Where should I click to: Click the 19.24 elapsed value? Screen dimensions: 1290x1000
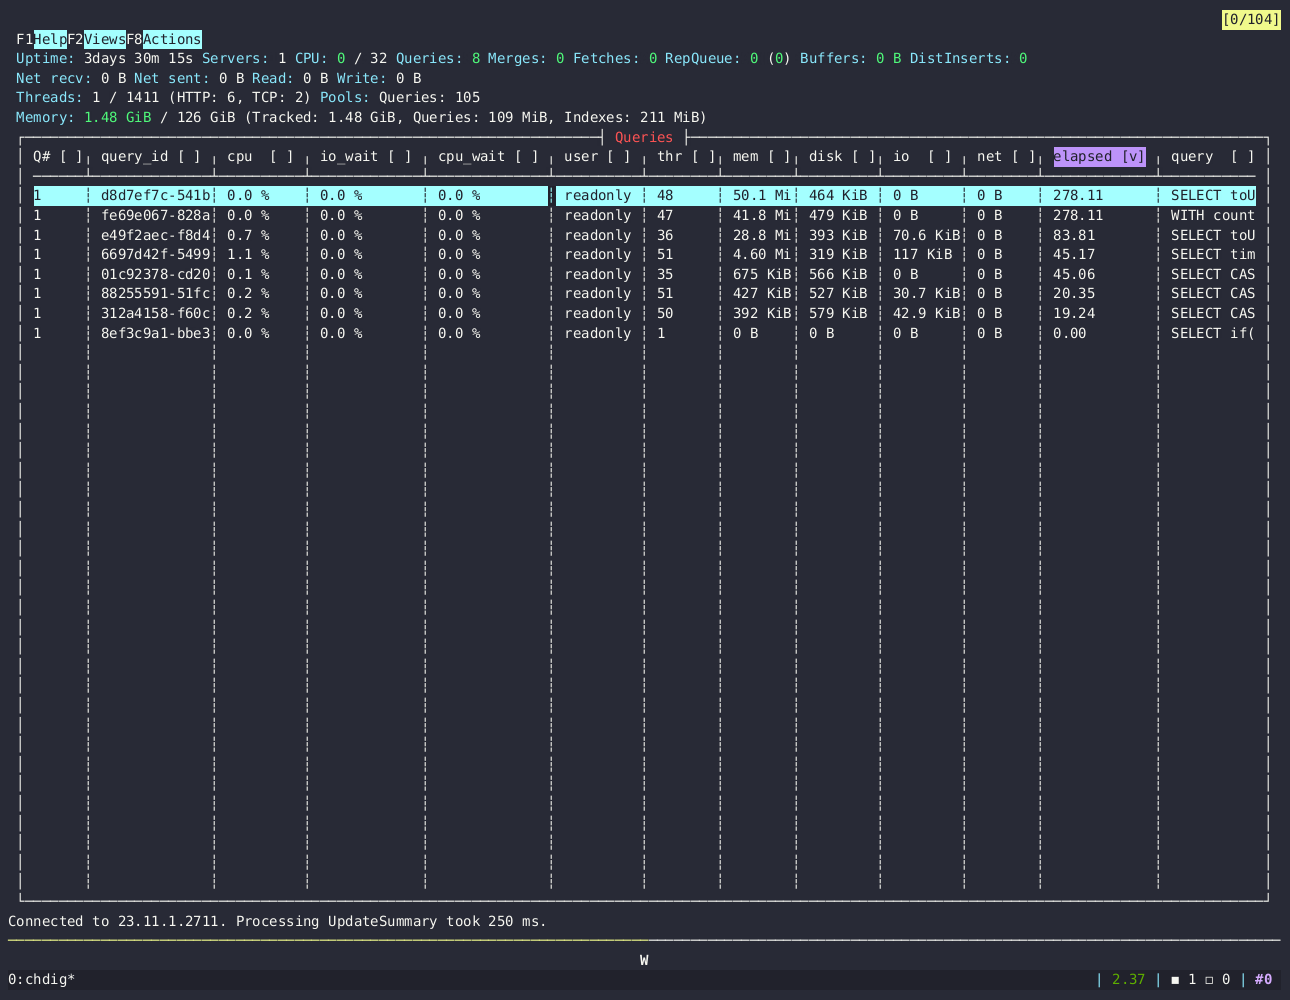click(1074, 313)
